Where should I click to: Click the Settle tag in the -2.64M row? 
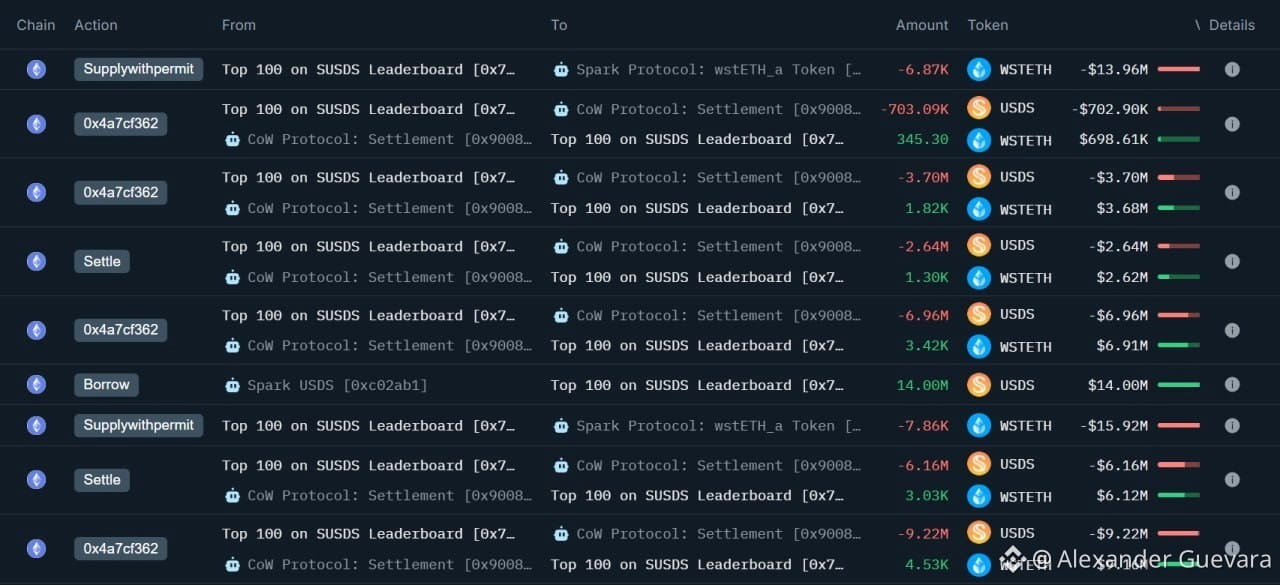tap(102, 261)
